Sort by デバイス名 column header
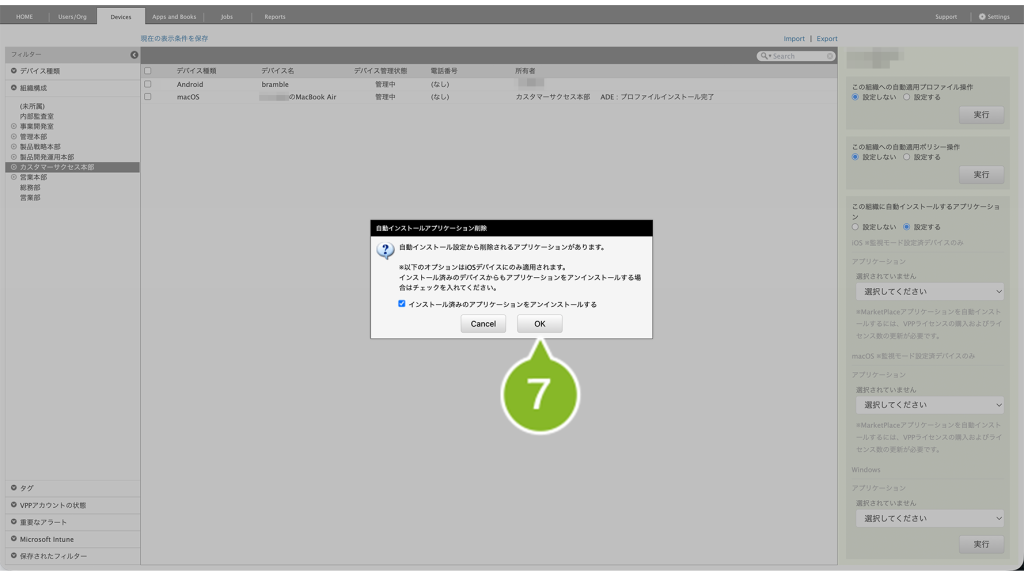The width and height of the screenshot is (1024, 576). click(x=278, y=71)
